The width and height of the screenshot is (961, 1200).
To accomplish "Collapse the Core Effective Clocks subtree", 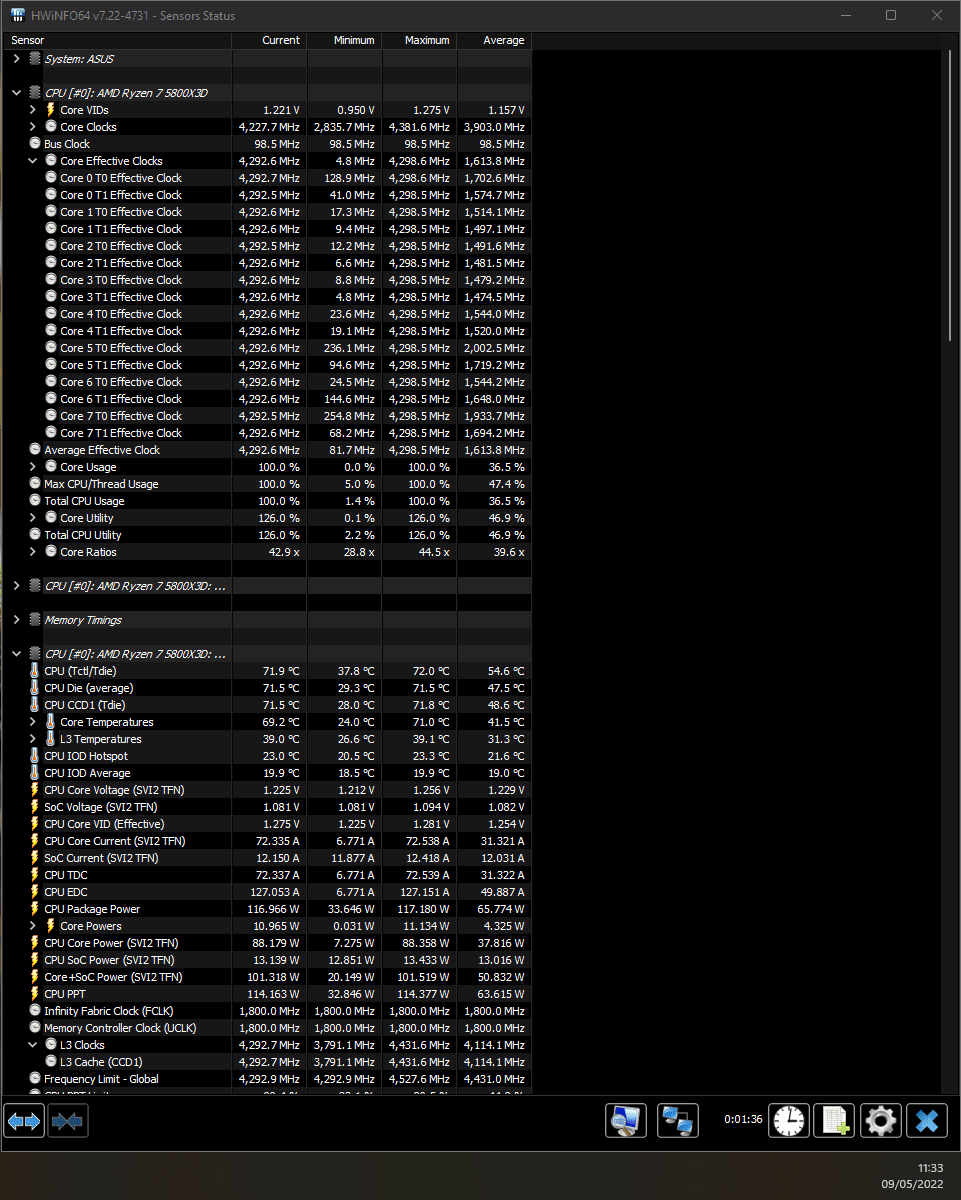I will pos(33,161).
